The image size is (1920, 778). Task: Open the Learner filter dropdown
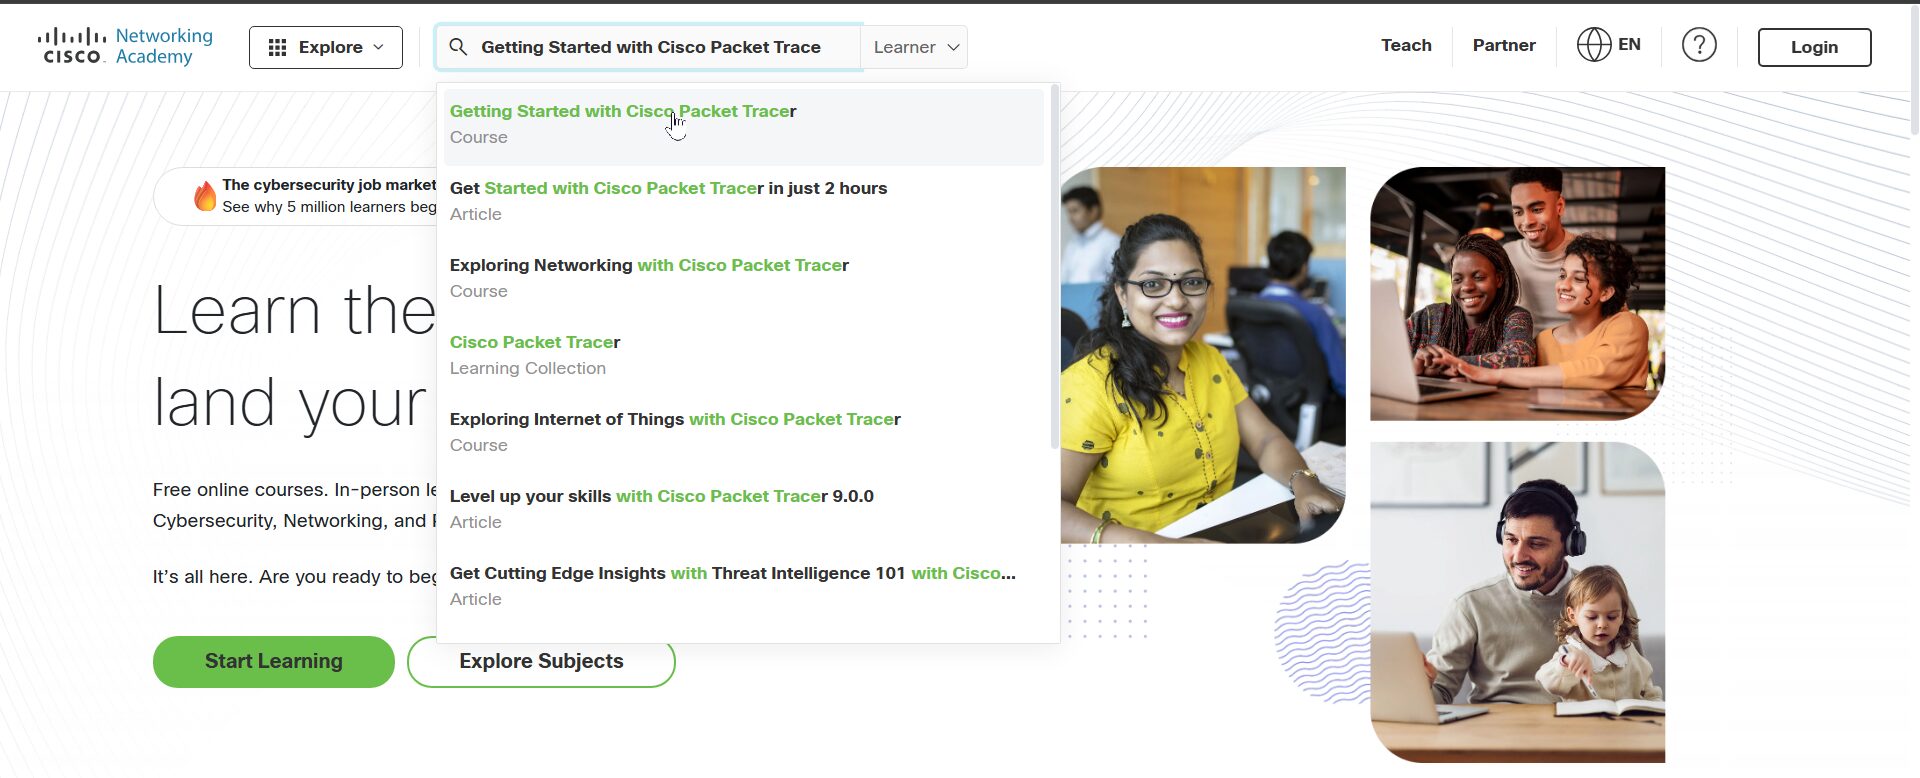pos(915,47)
